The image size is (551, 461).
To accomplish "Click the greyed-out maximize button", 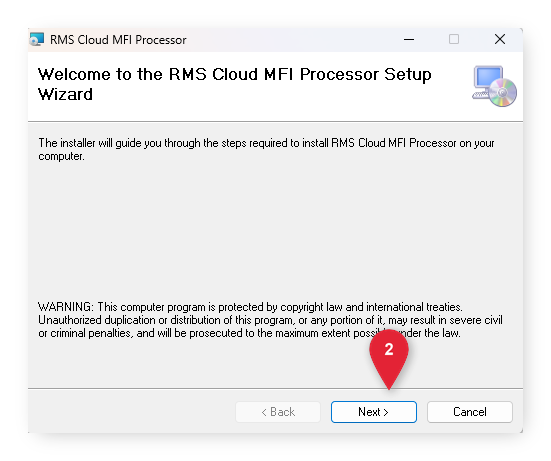I will pyautogui.click(x=454, y=39).
